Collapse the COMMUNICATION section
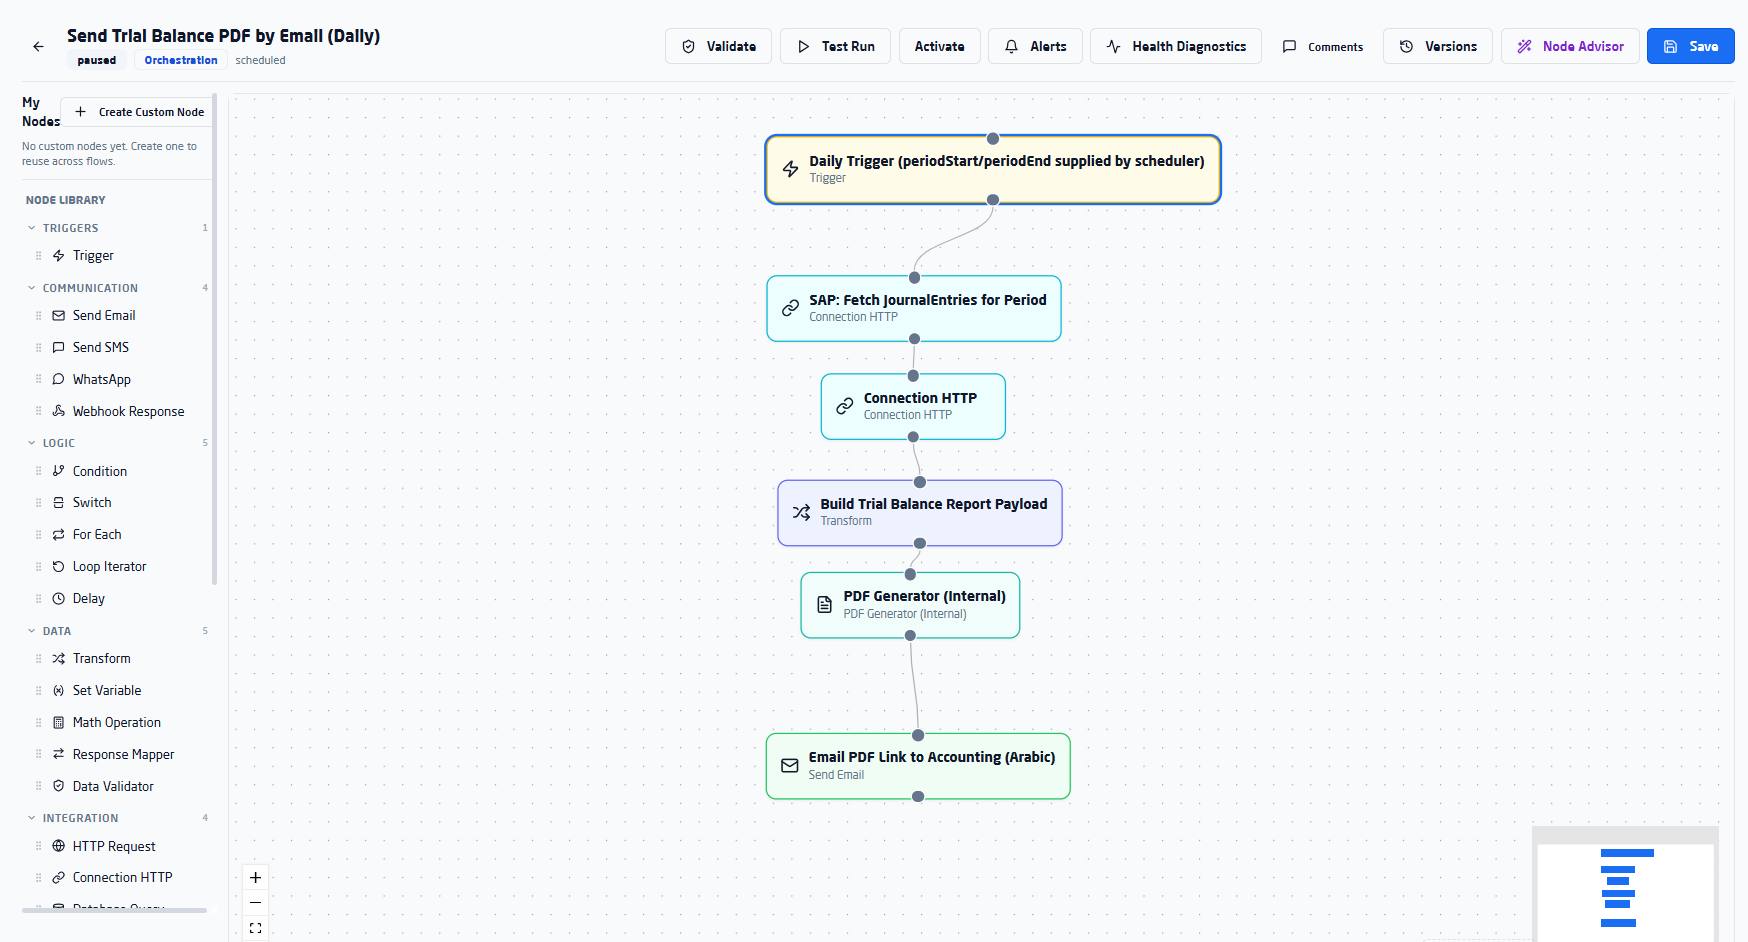1748x942 pixels. point(32,288)
